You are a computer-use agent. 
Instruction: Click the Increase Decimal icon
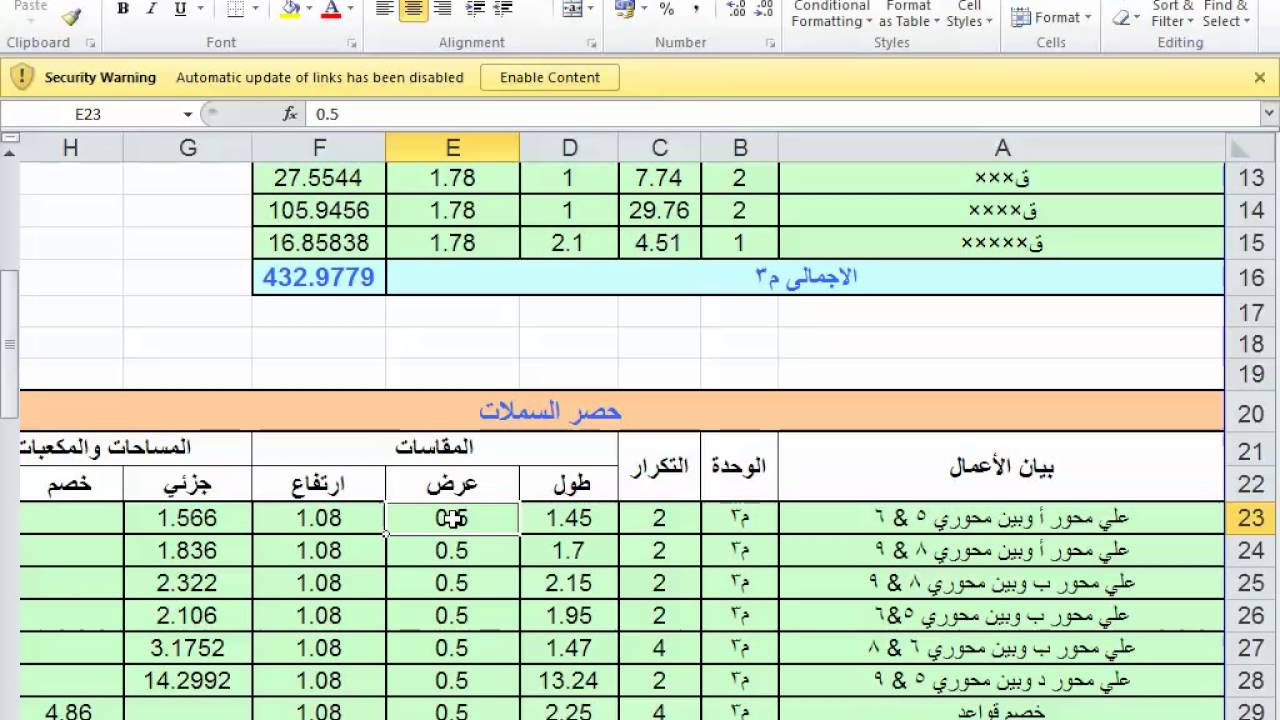click(737, 9)
